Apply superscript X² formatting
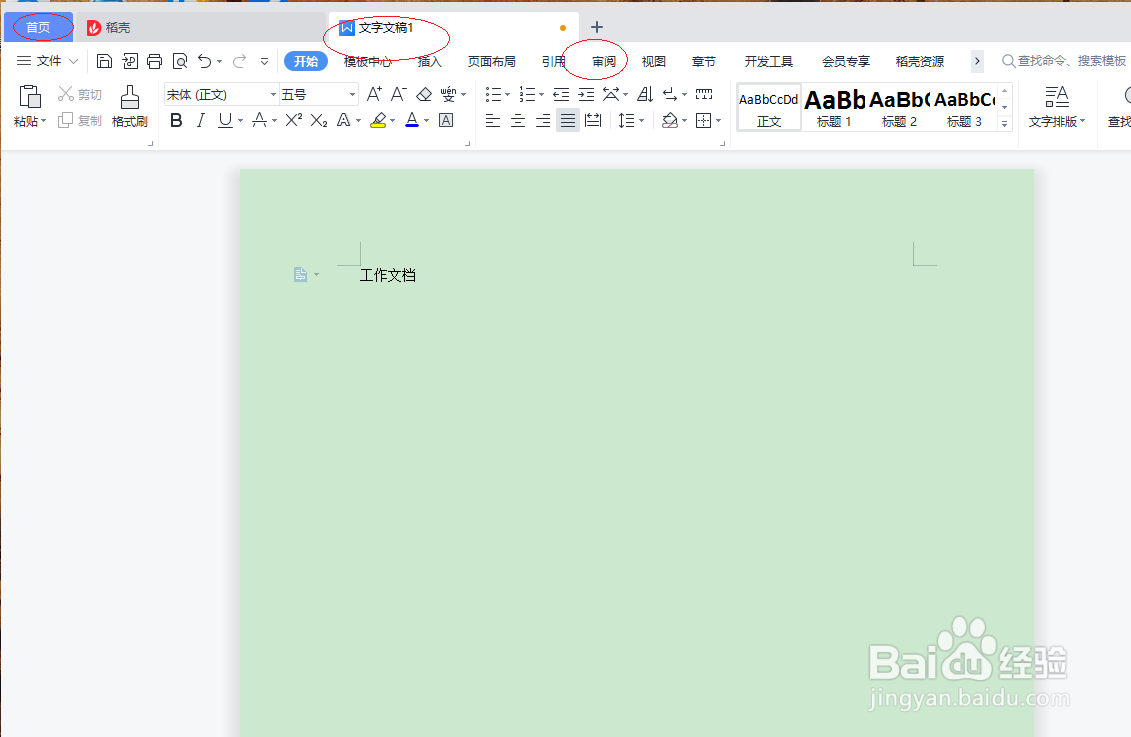1131x737 pixels. tap(294, 120)
